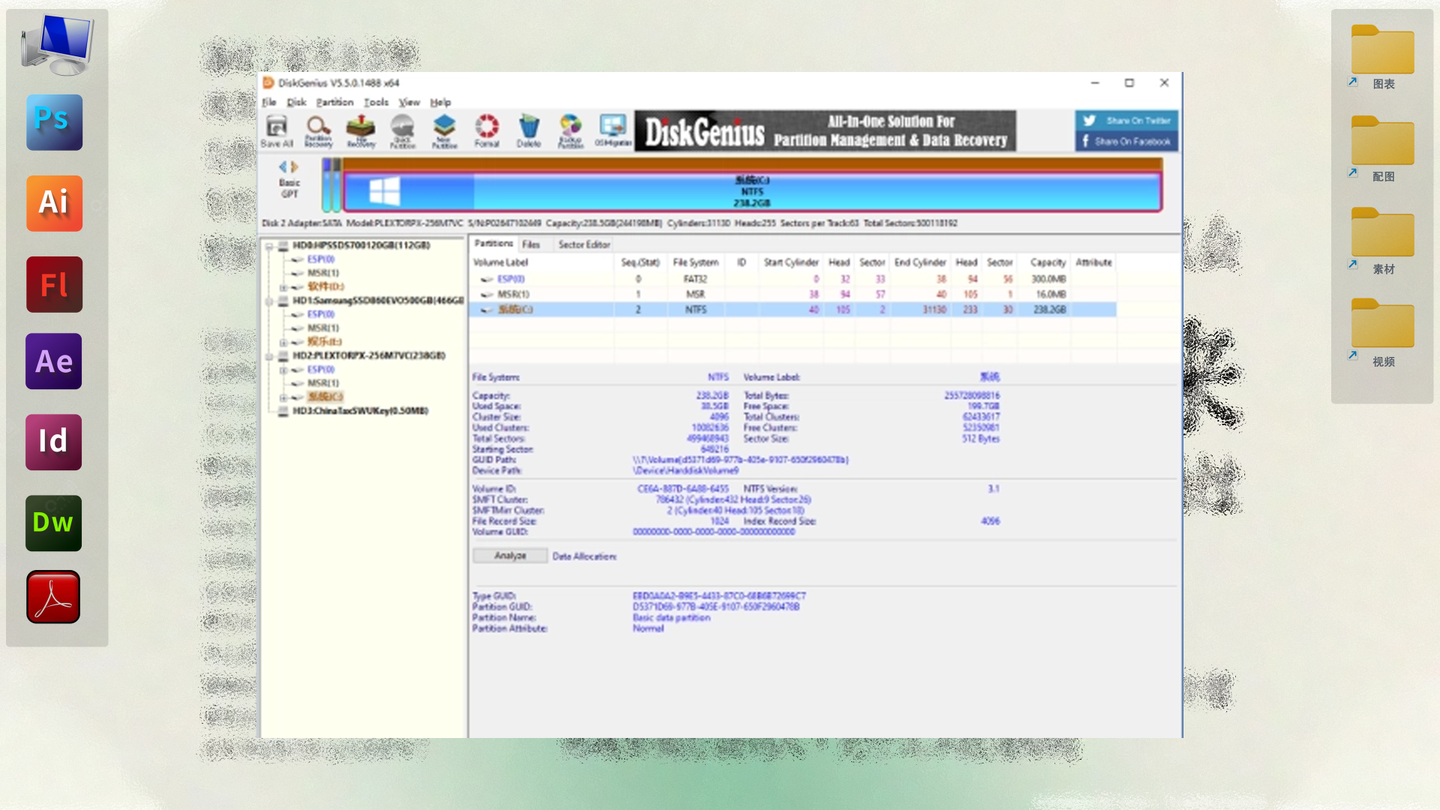Click Share On Facebook
Screen dimensions: 1440x810
[1127, 141]
